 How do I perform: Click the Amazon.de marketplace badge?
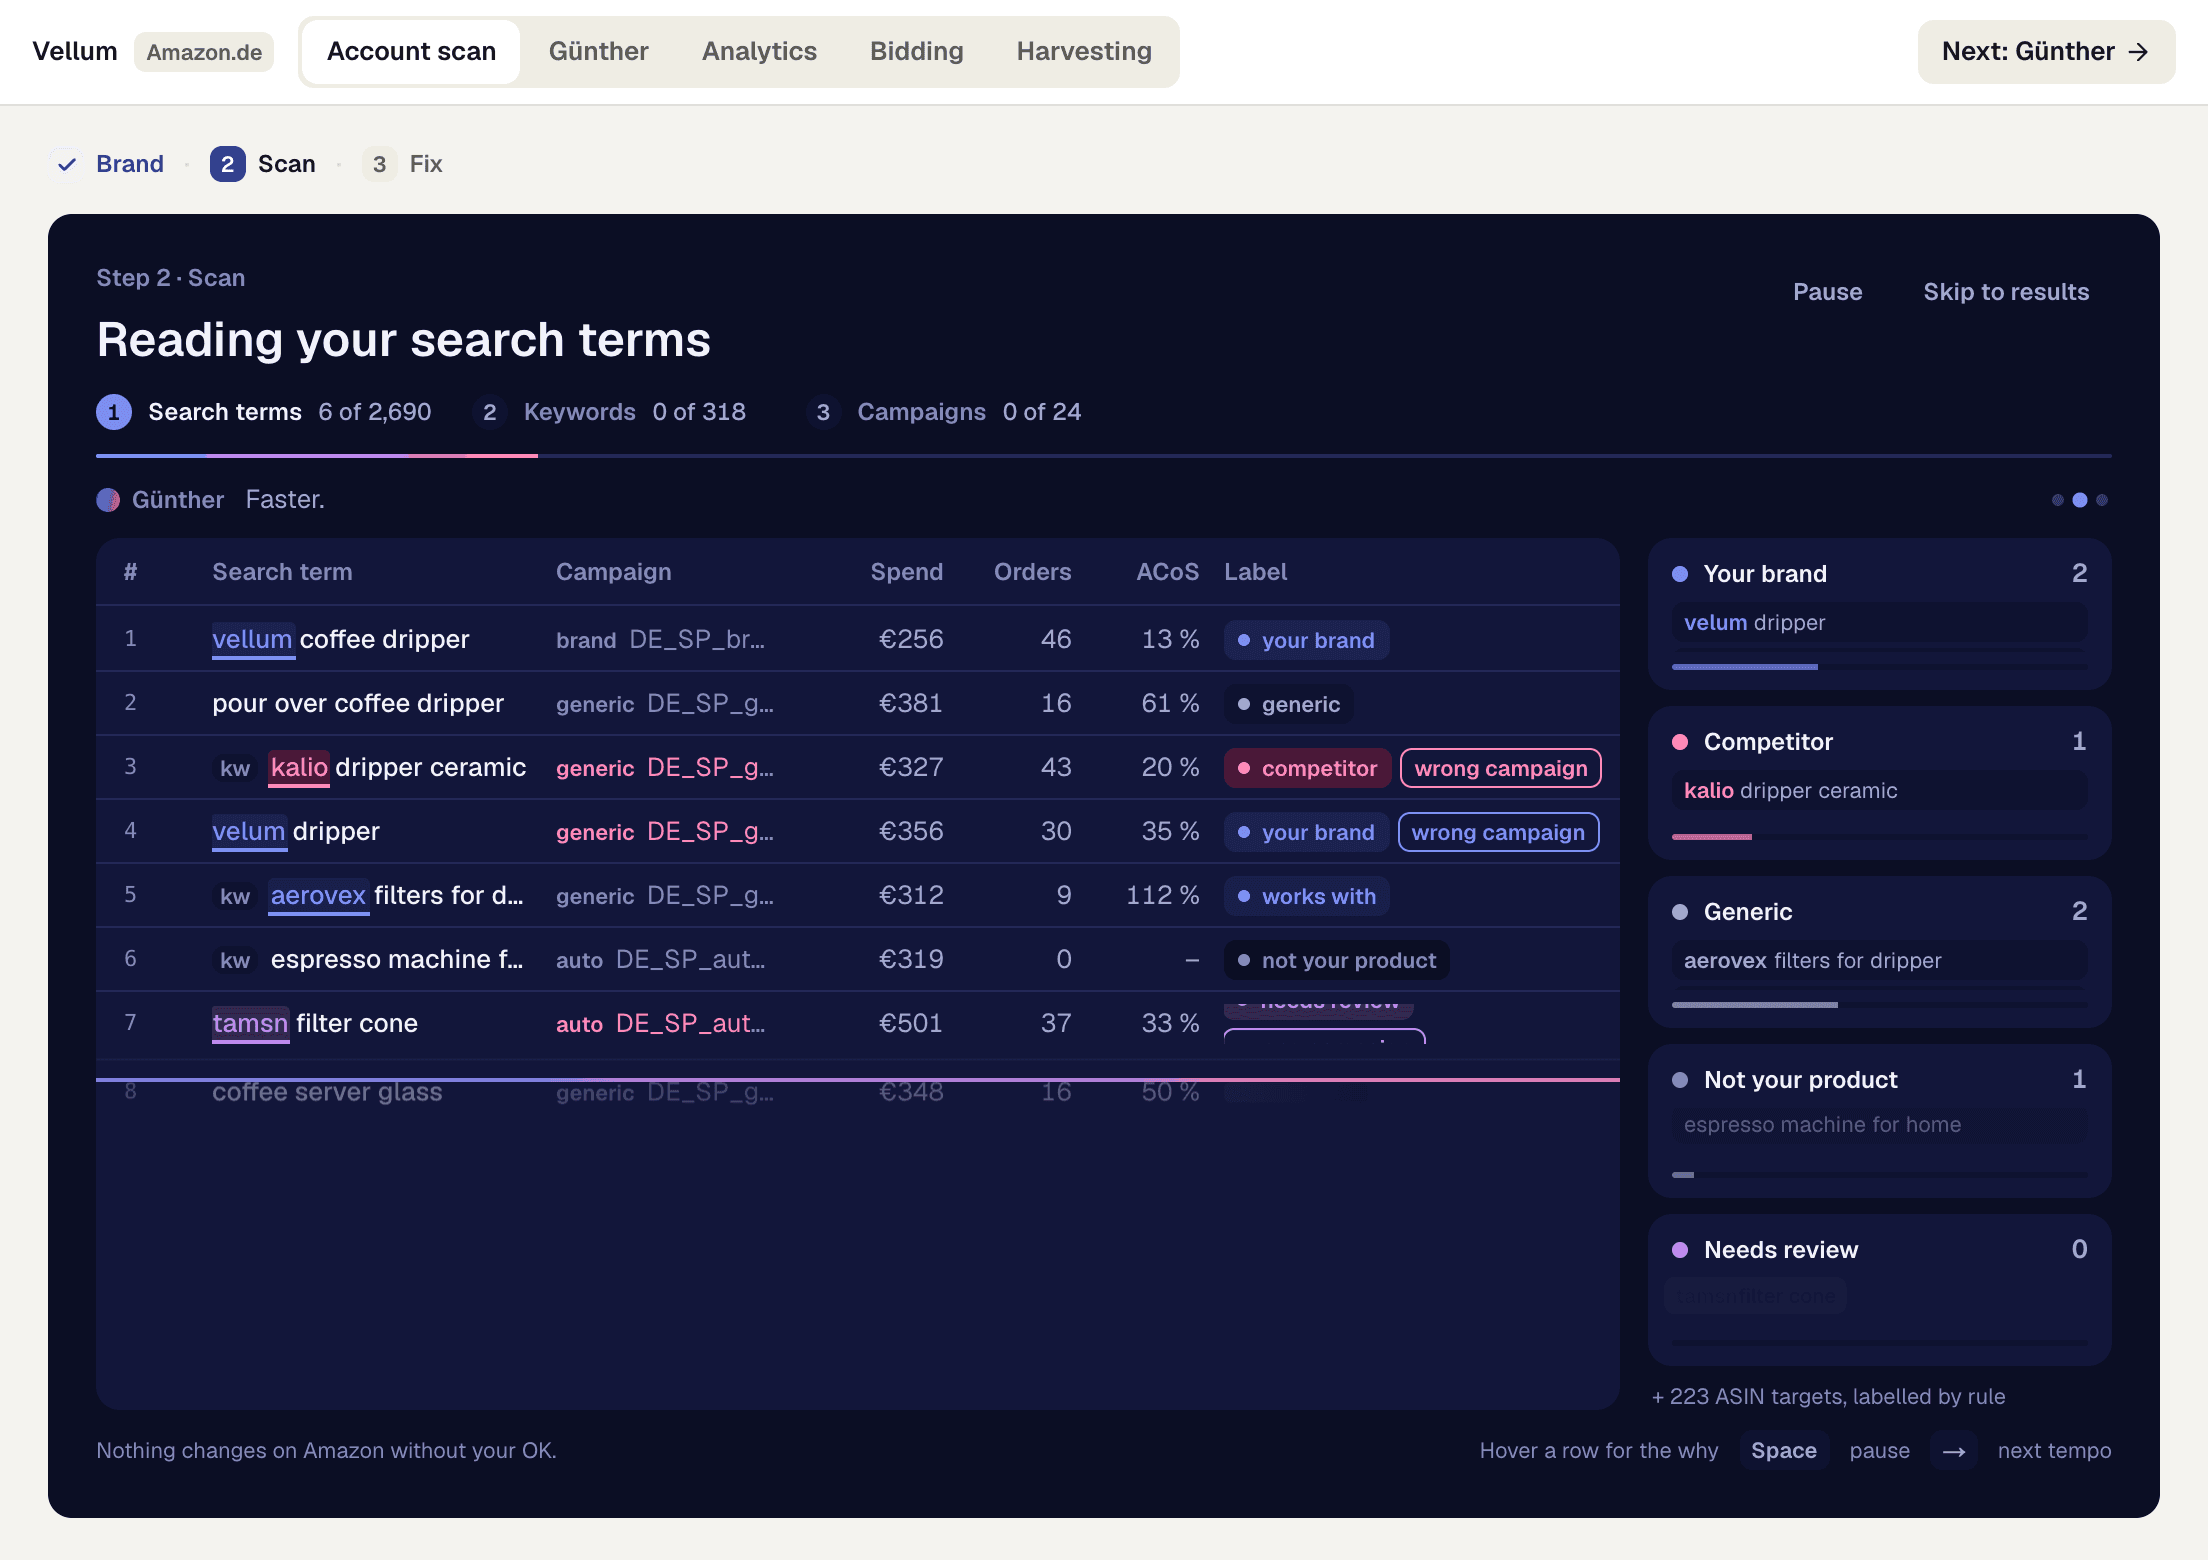coord(204,52)
